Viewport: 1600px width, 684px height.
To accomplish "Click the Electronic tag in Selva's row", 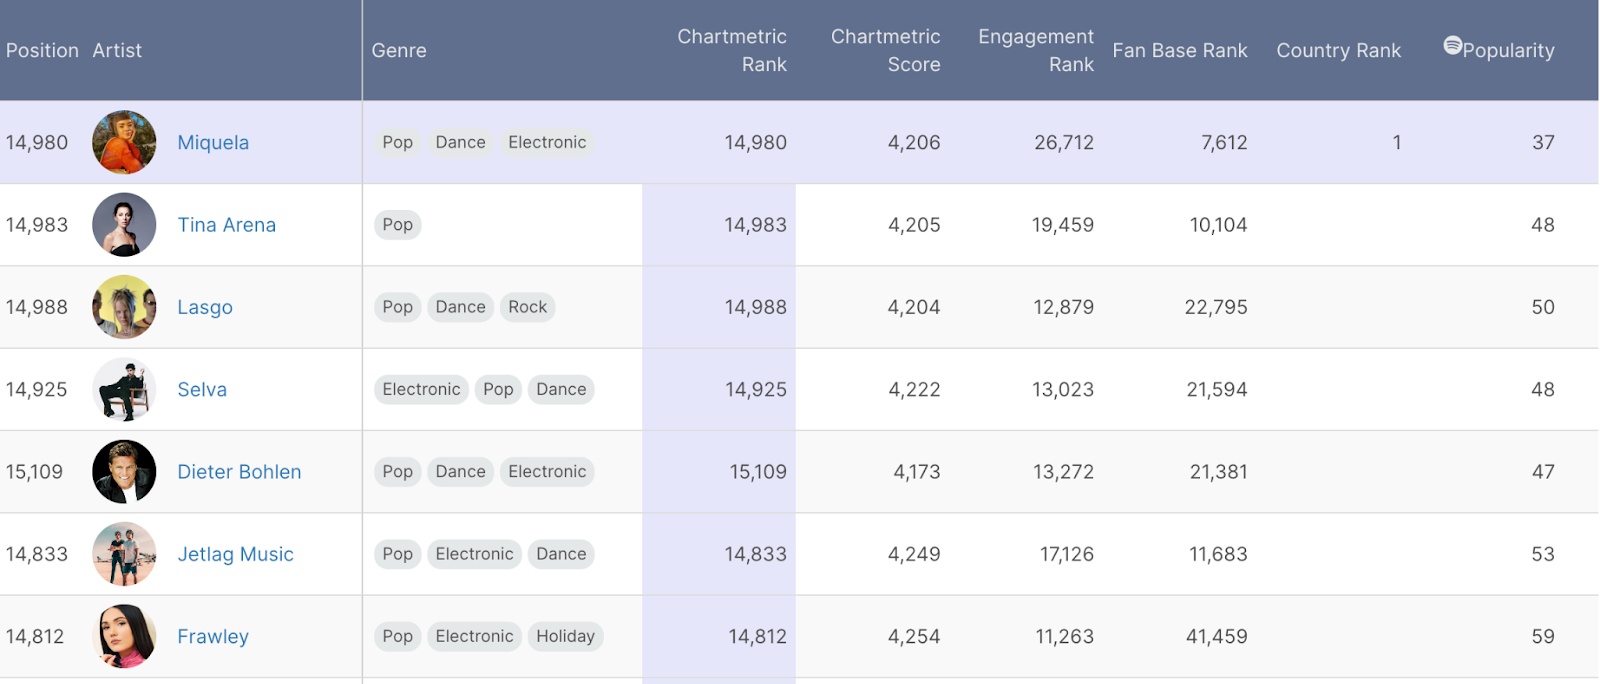I will coord(421,389).
